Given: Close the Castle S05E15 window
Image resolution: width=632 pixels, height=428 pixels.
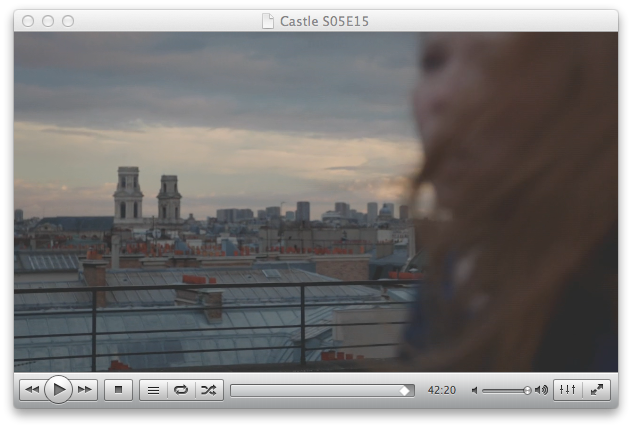Looking at the screenshot, I should tap(28, 21).
